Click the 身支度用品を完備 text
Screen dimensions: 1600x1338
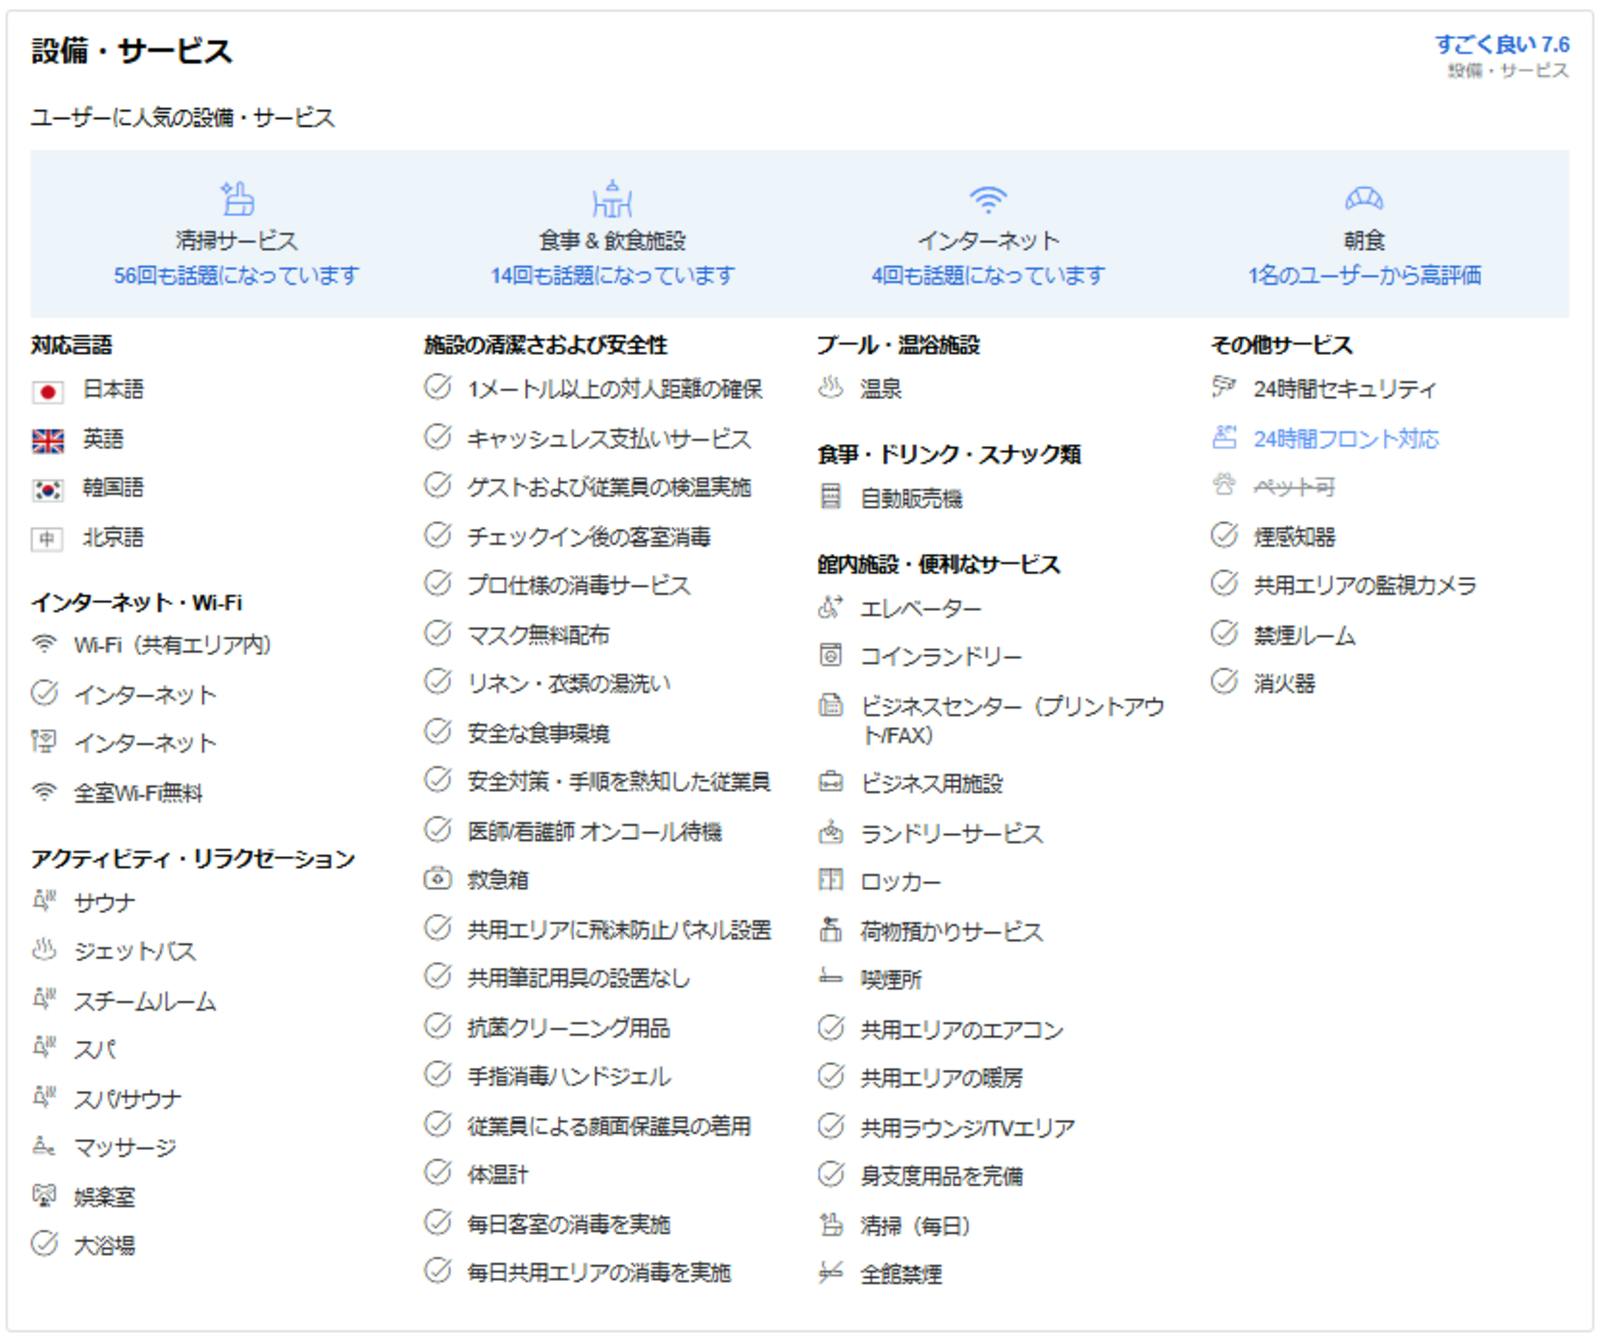click(942, 1176)
